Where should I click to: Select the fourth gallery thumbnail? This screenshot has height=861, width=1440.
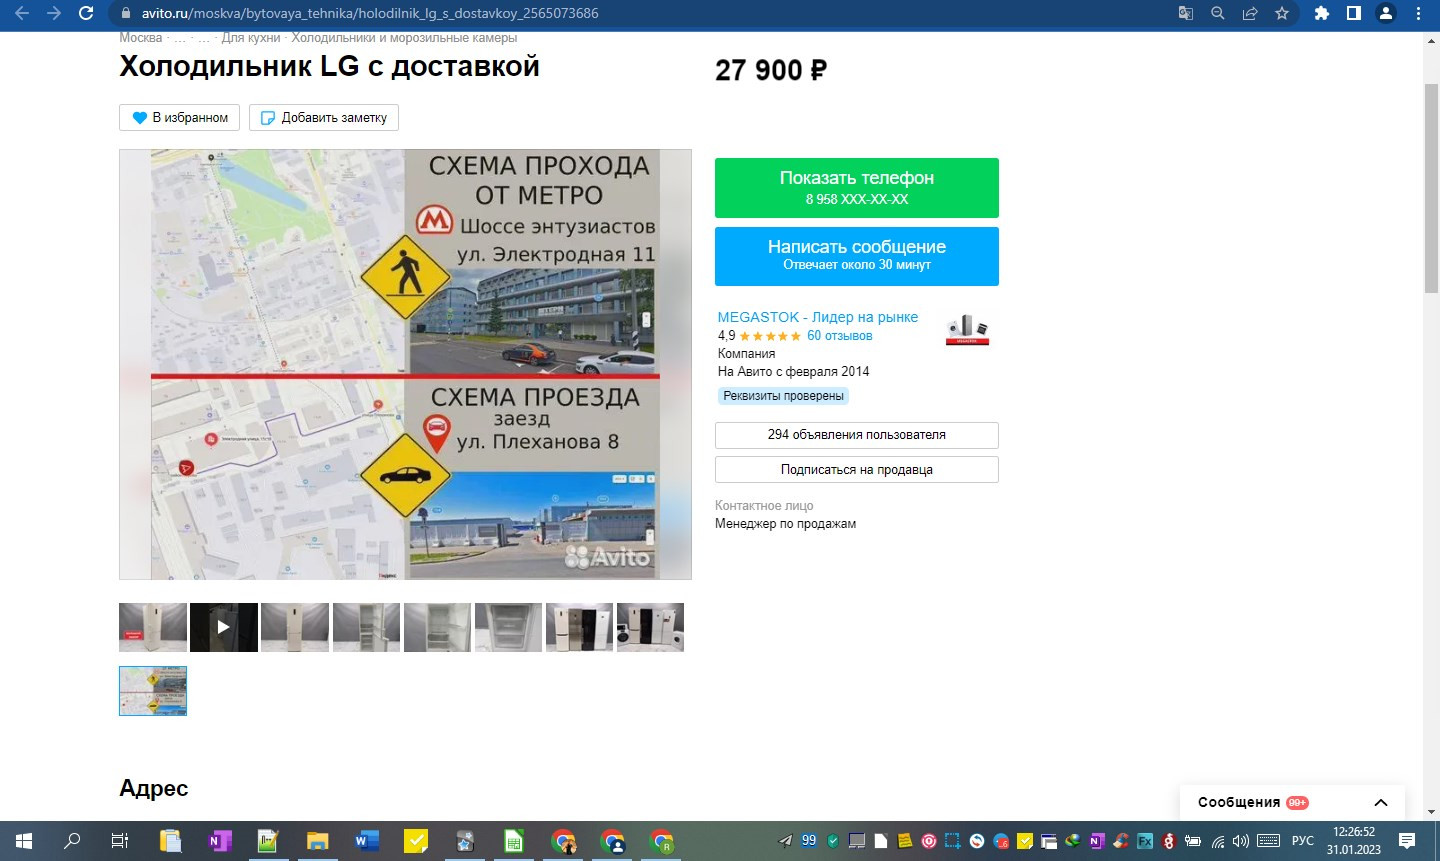tap(366, 627)
